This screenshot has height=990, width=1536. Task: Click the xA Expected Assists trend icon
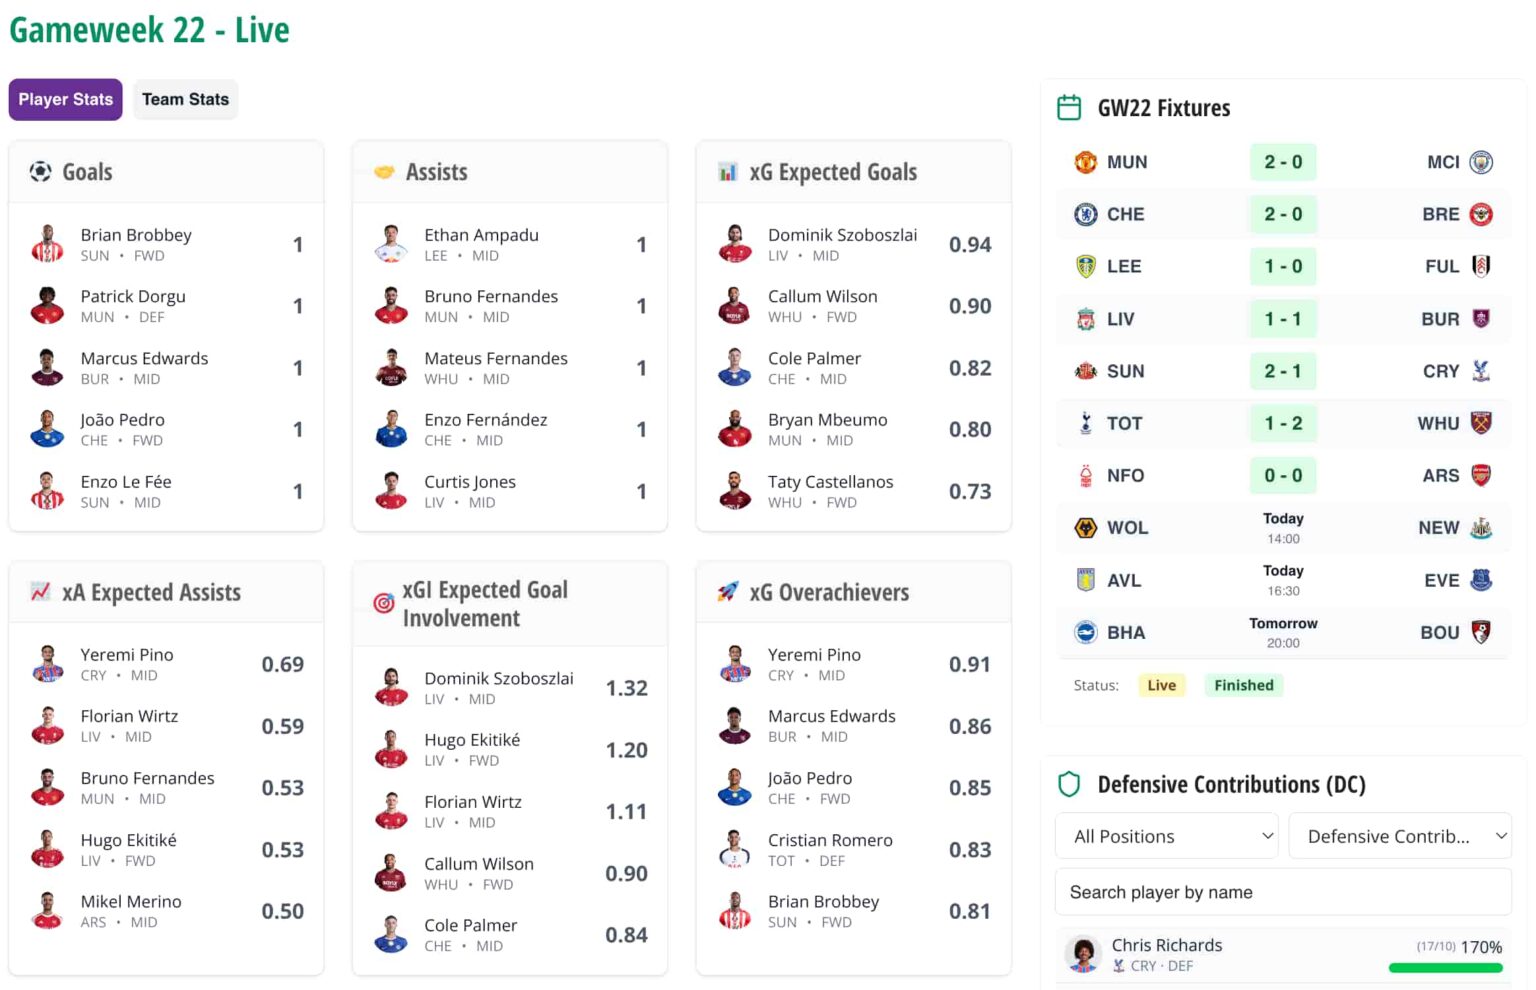click(41, 592)
